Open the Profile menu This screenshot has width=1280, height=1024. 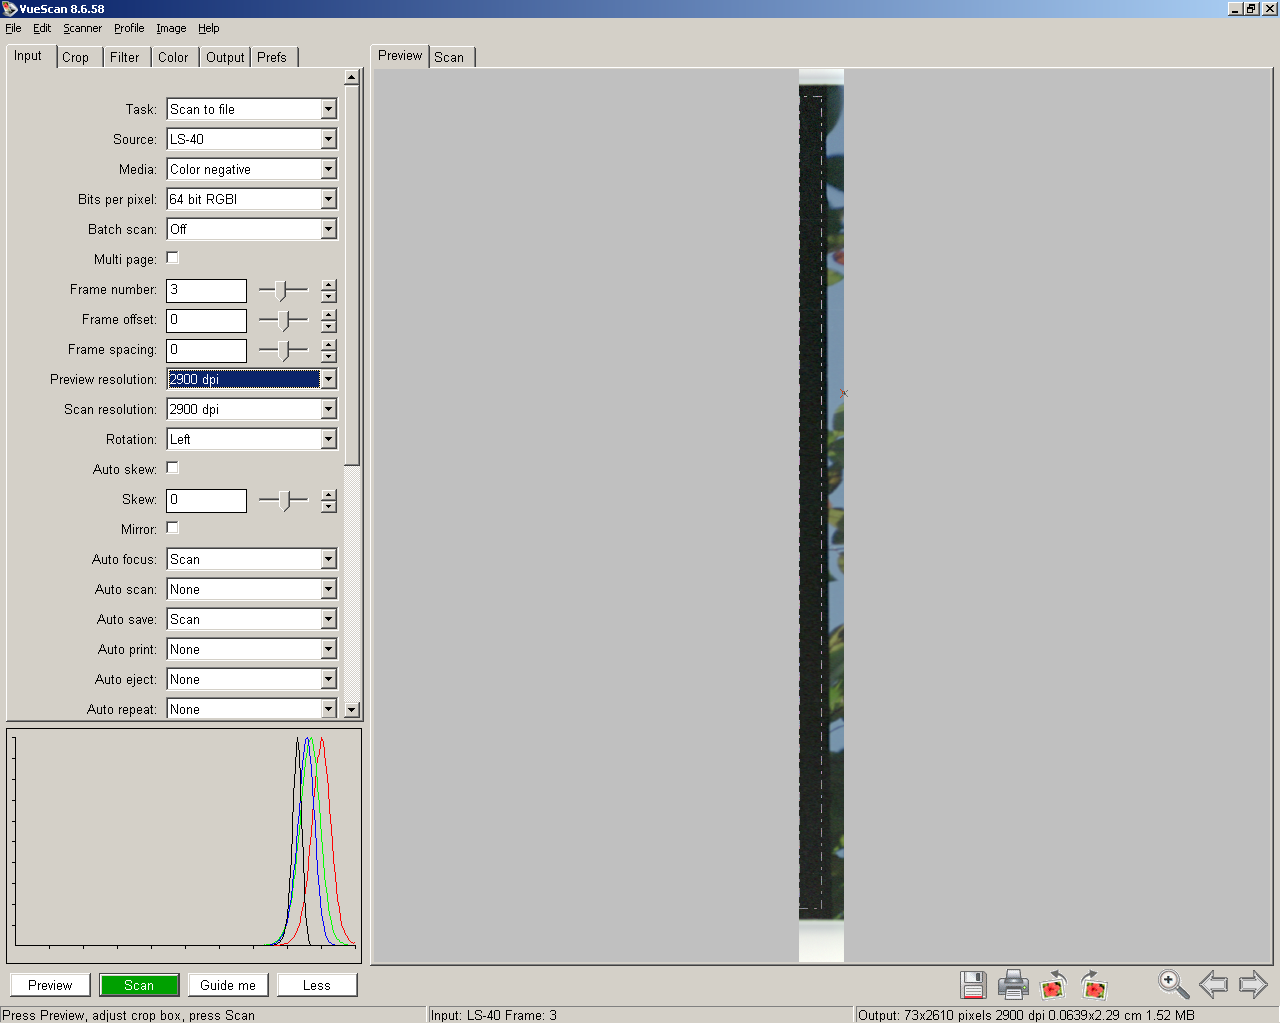click(x=129, y=28)
